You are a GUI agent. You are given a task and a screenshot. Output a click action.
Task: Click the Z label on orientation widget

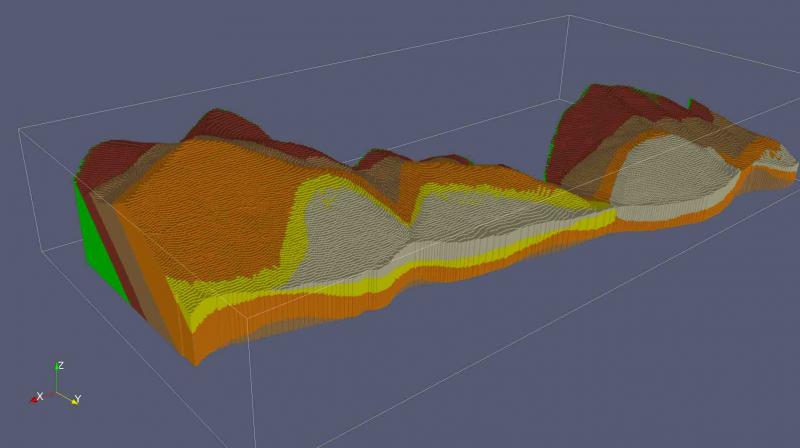(61, 365)
